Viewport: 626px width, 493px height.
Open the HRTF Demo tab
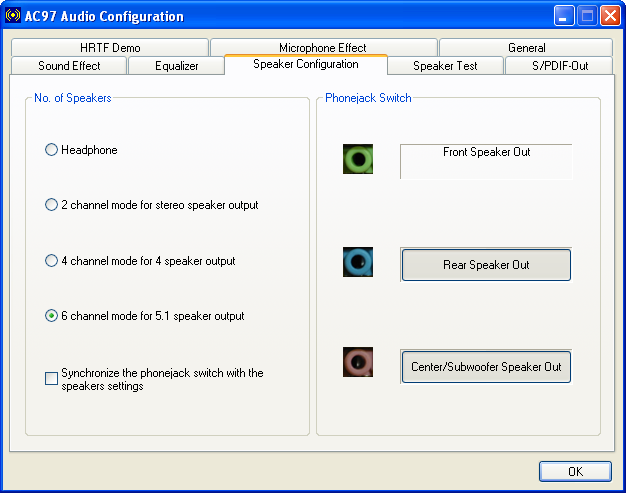coord(110,48)
